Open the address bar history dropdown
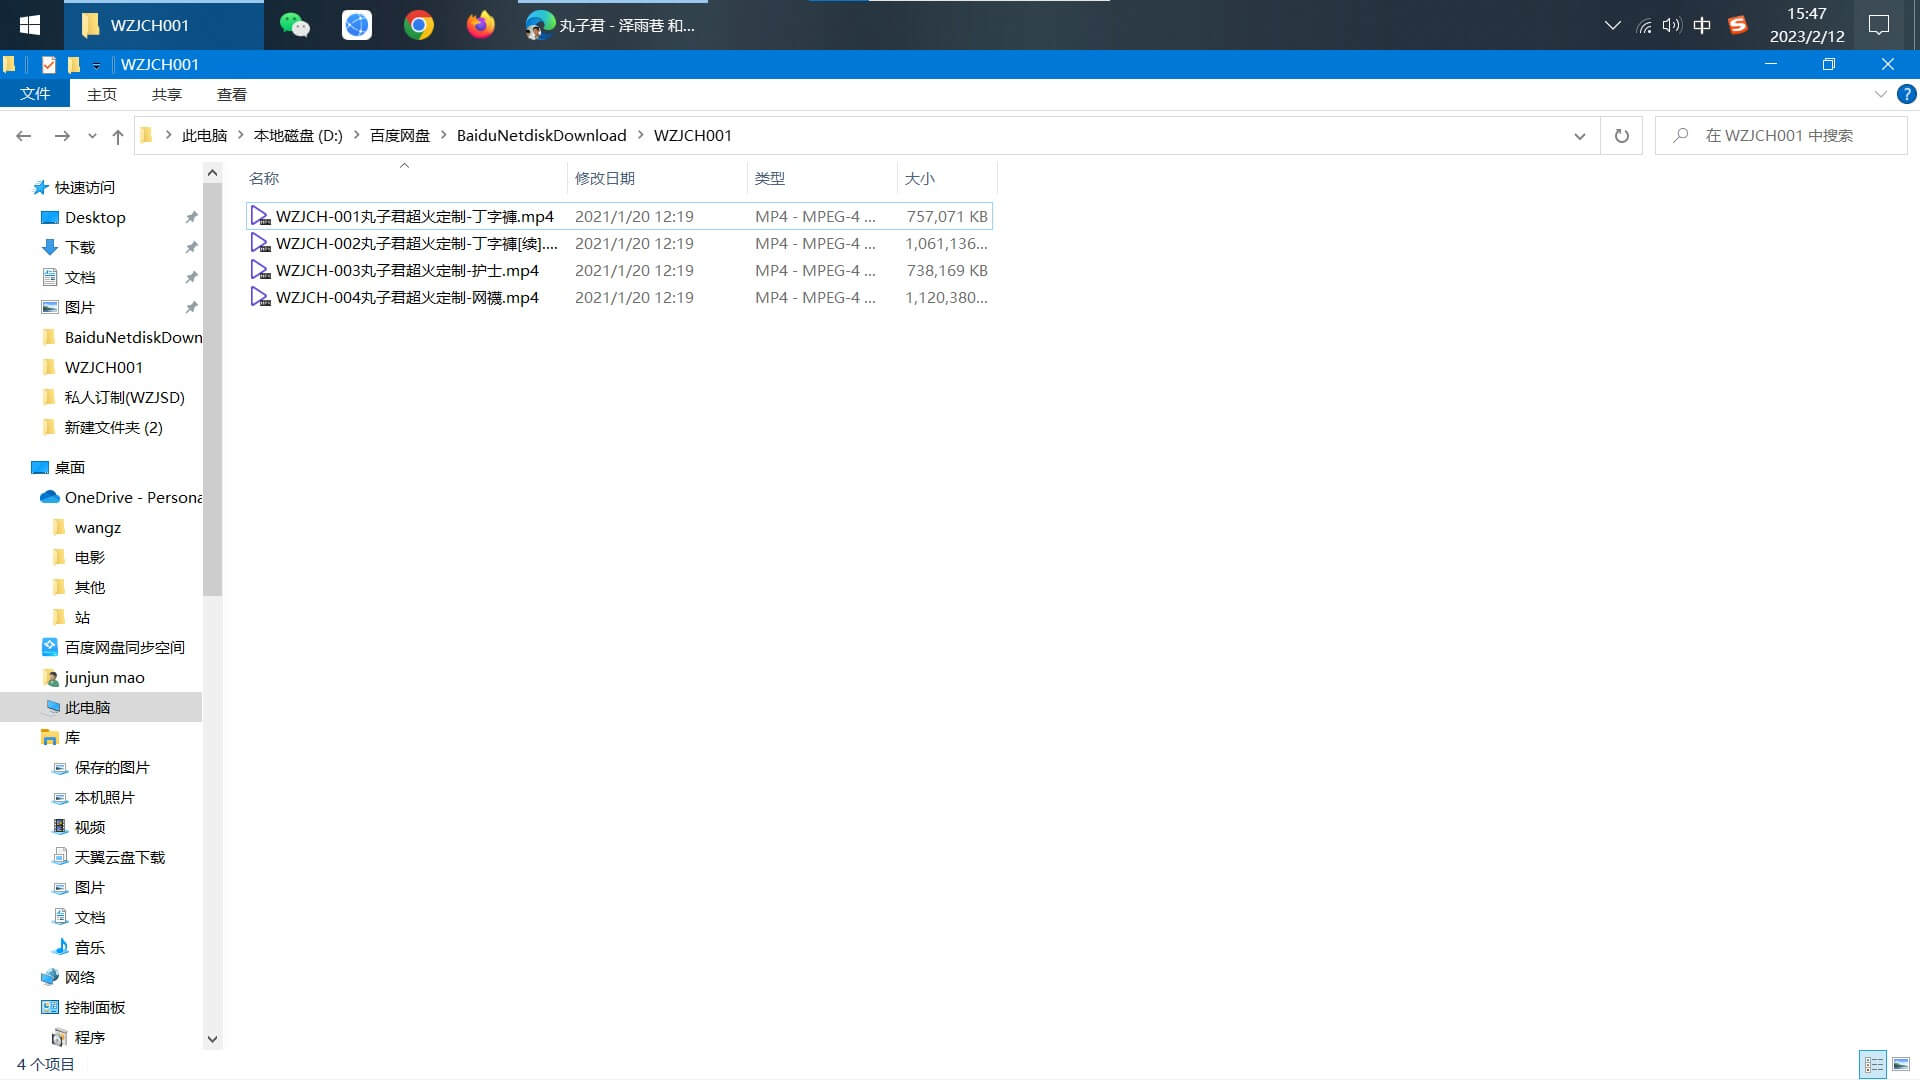1920x1080 pixels. coord(1580,136)
